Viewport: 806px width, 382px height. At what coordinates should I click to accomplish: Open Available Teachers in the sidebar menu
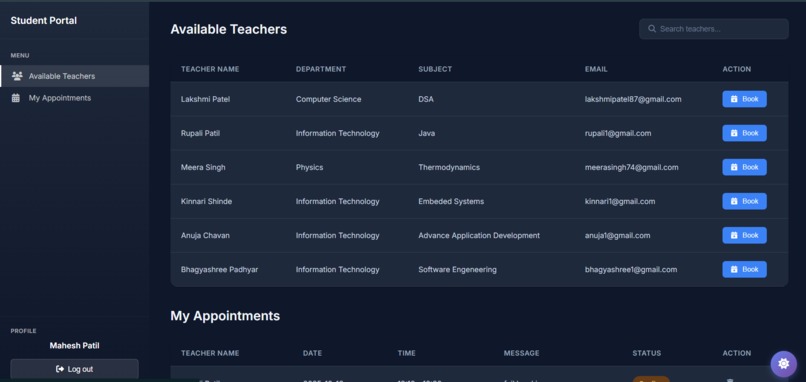click(x=75, y=76)
